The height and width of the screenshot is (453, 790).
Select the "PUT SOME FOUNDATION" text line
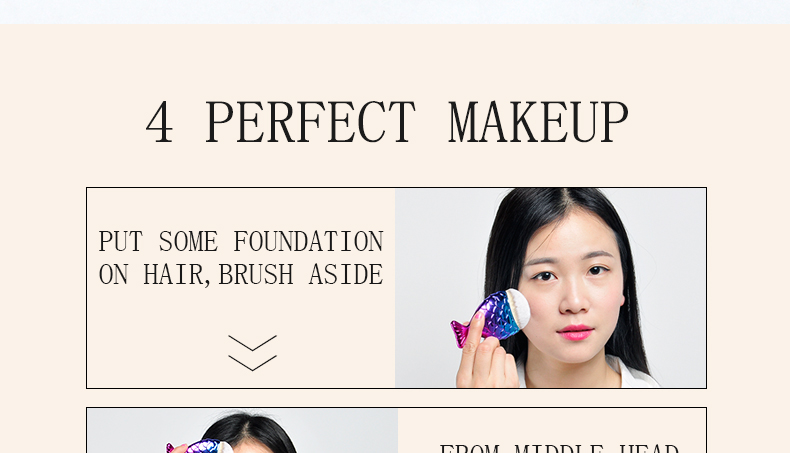coord(241,241)
